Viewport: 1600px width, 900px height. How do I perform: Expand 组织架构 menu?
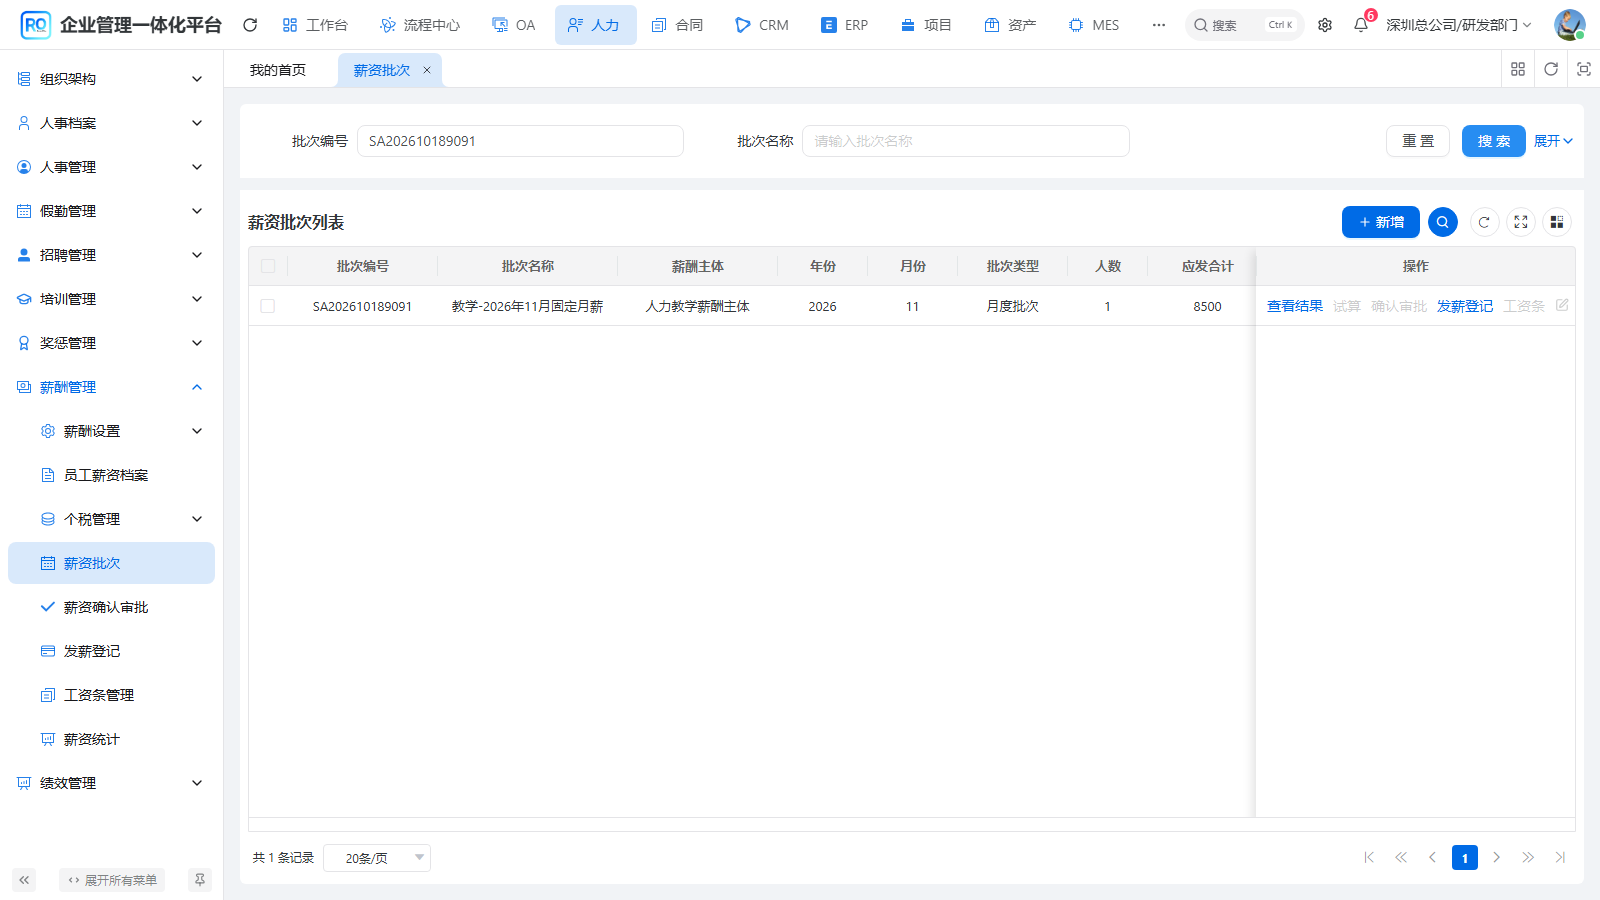[111, 79]
